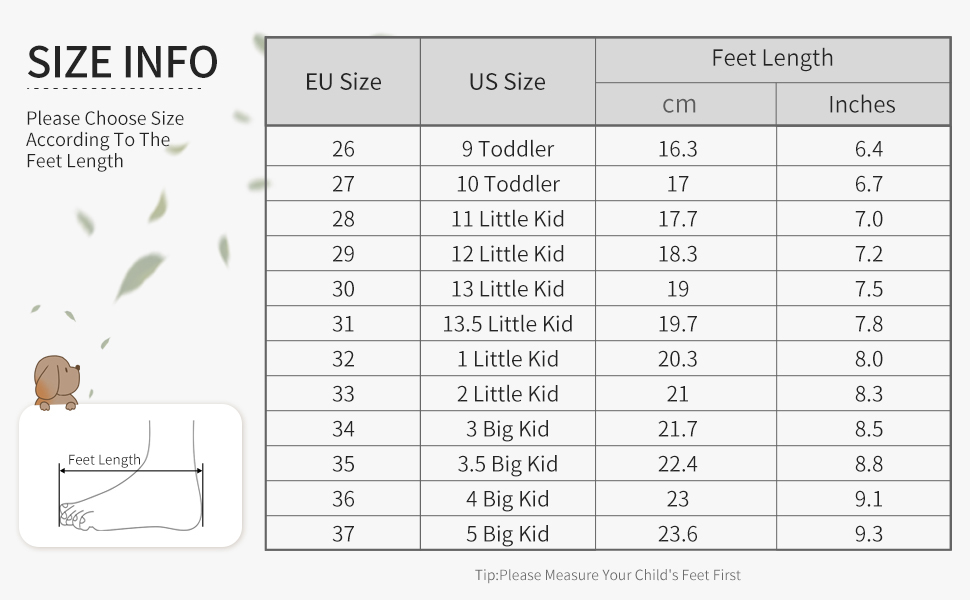Select EU size 37 cell
The image size is (970, 600).
(343, 533)
